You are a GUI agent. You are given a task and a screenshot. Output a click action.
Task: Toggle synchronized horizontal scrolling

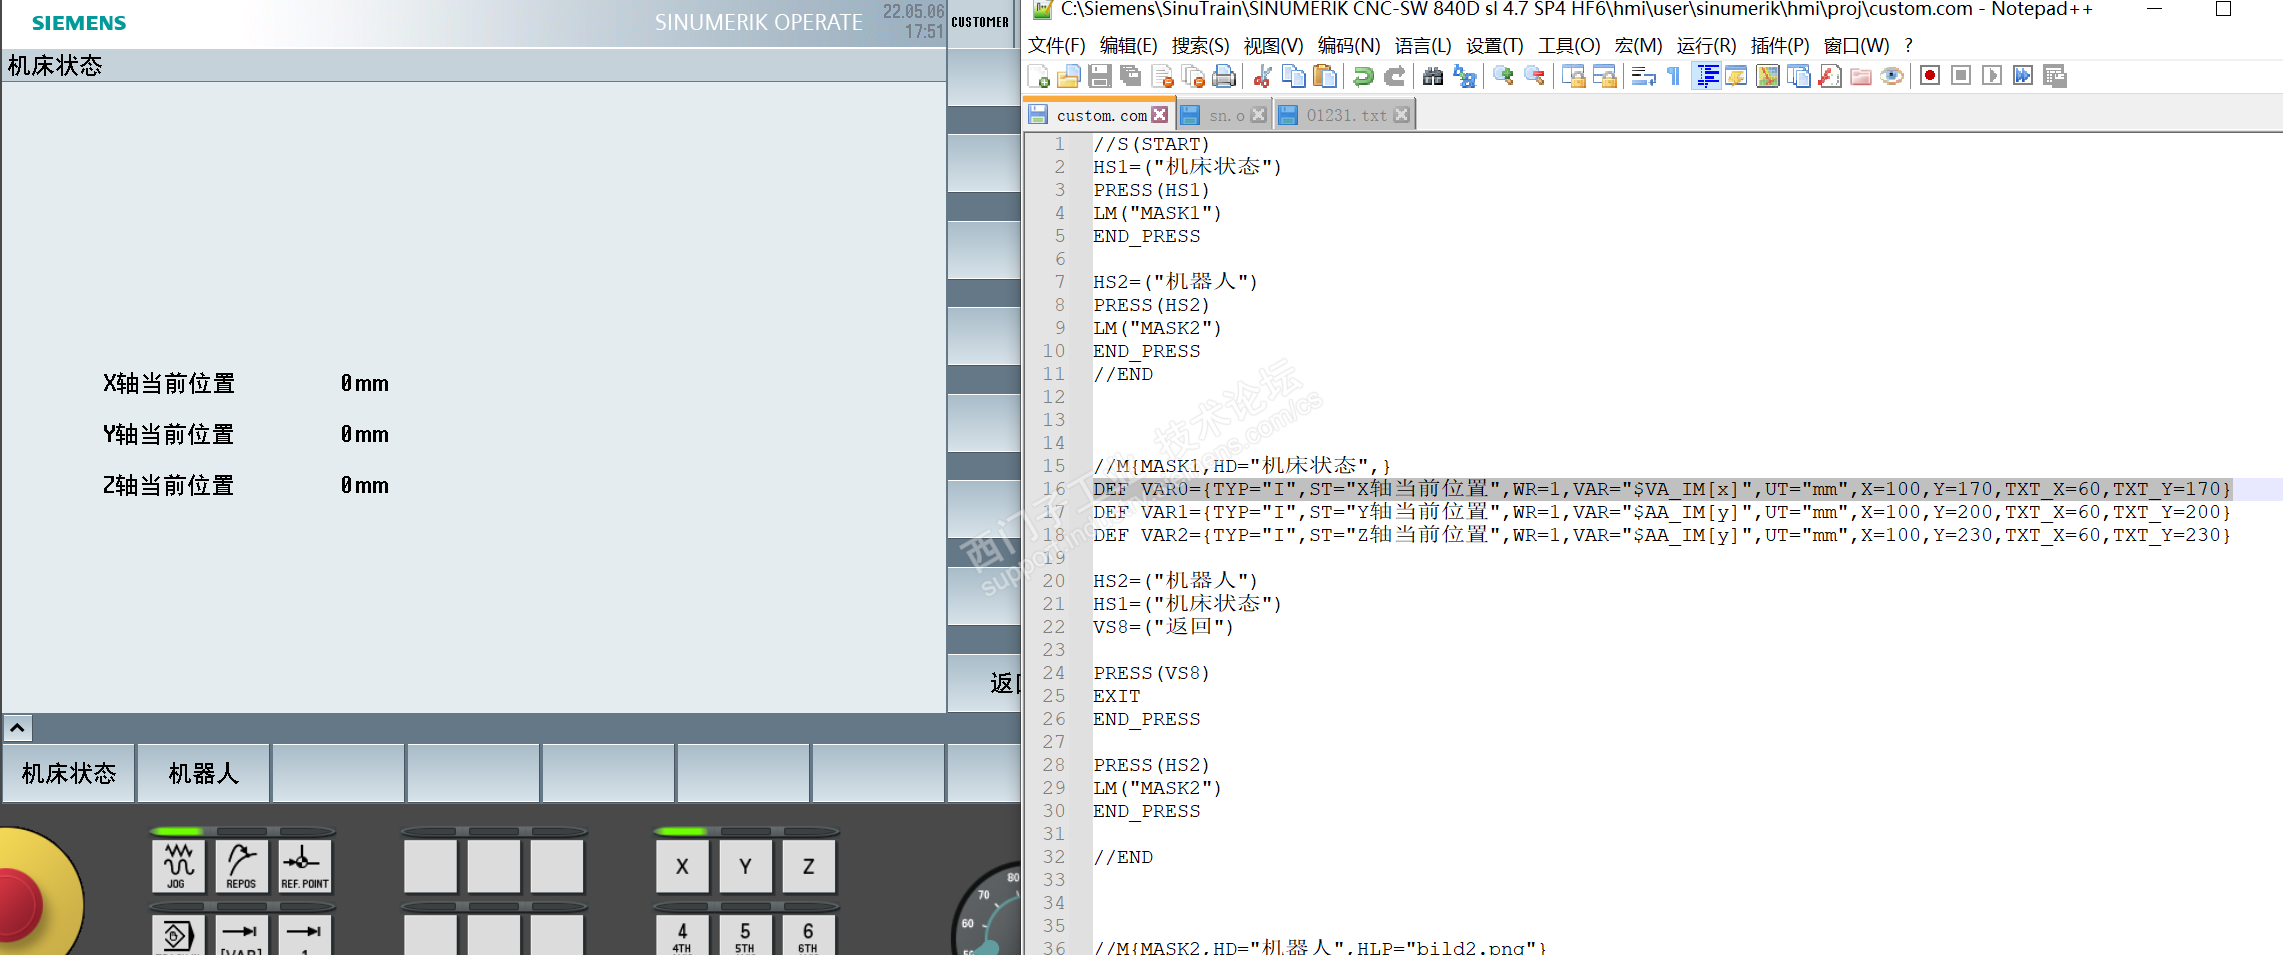point(1604,77)
